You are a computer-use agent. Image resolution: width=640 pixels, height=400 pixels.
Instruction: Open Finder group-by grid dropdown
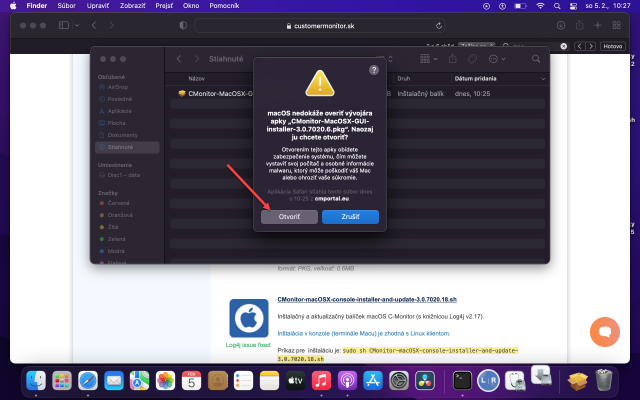pyautogui.click(x=429, y=59)
